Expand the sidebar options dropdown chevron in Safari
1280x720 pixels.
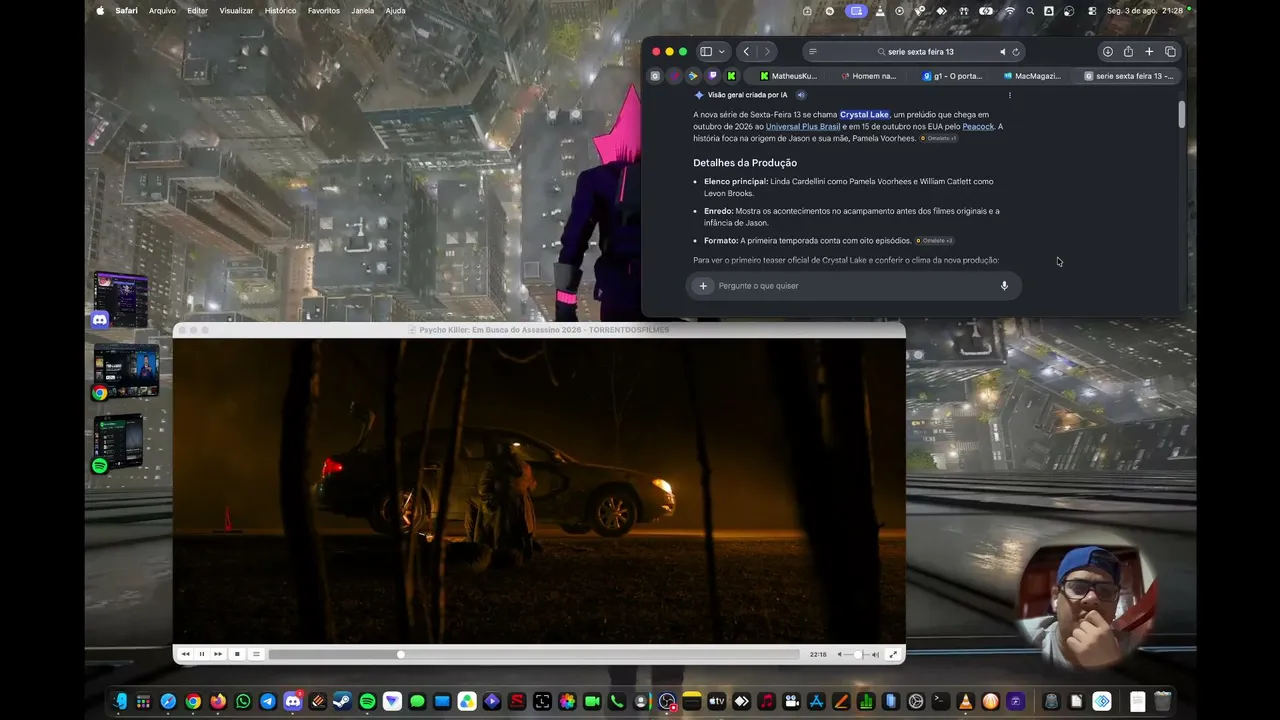point(721,52)
